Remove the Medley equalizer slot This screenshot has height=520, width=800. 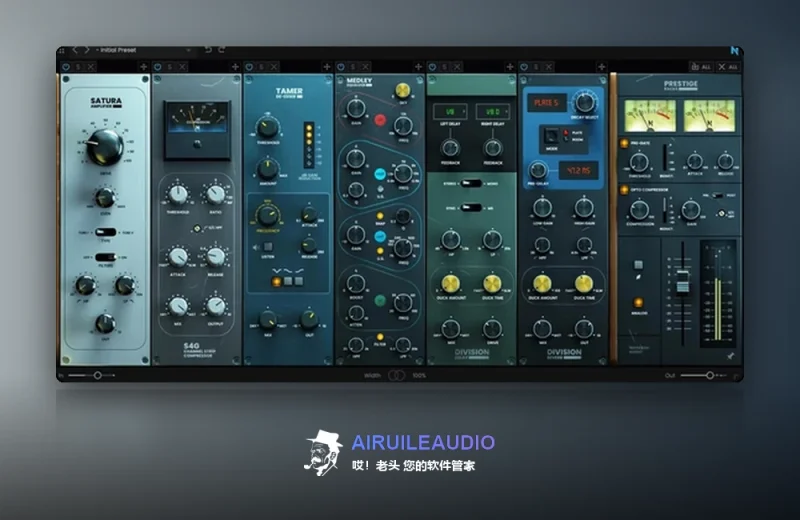pos(365,67)
